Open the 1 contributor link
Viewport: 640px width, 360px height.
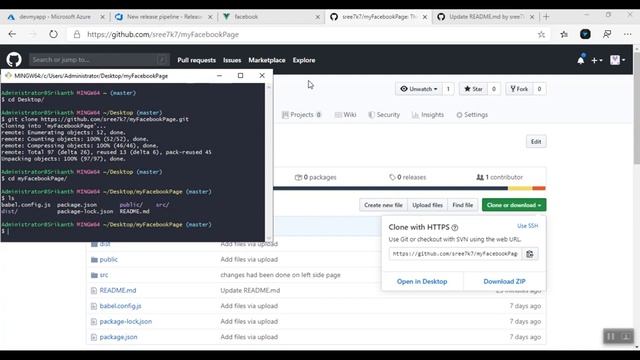point(500,177)
